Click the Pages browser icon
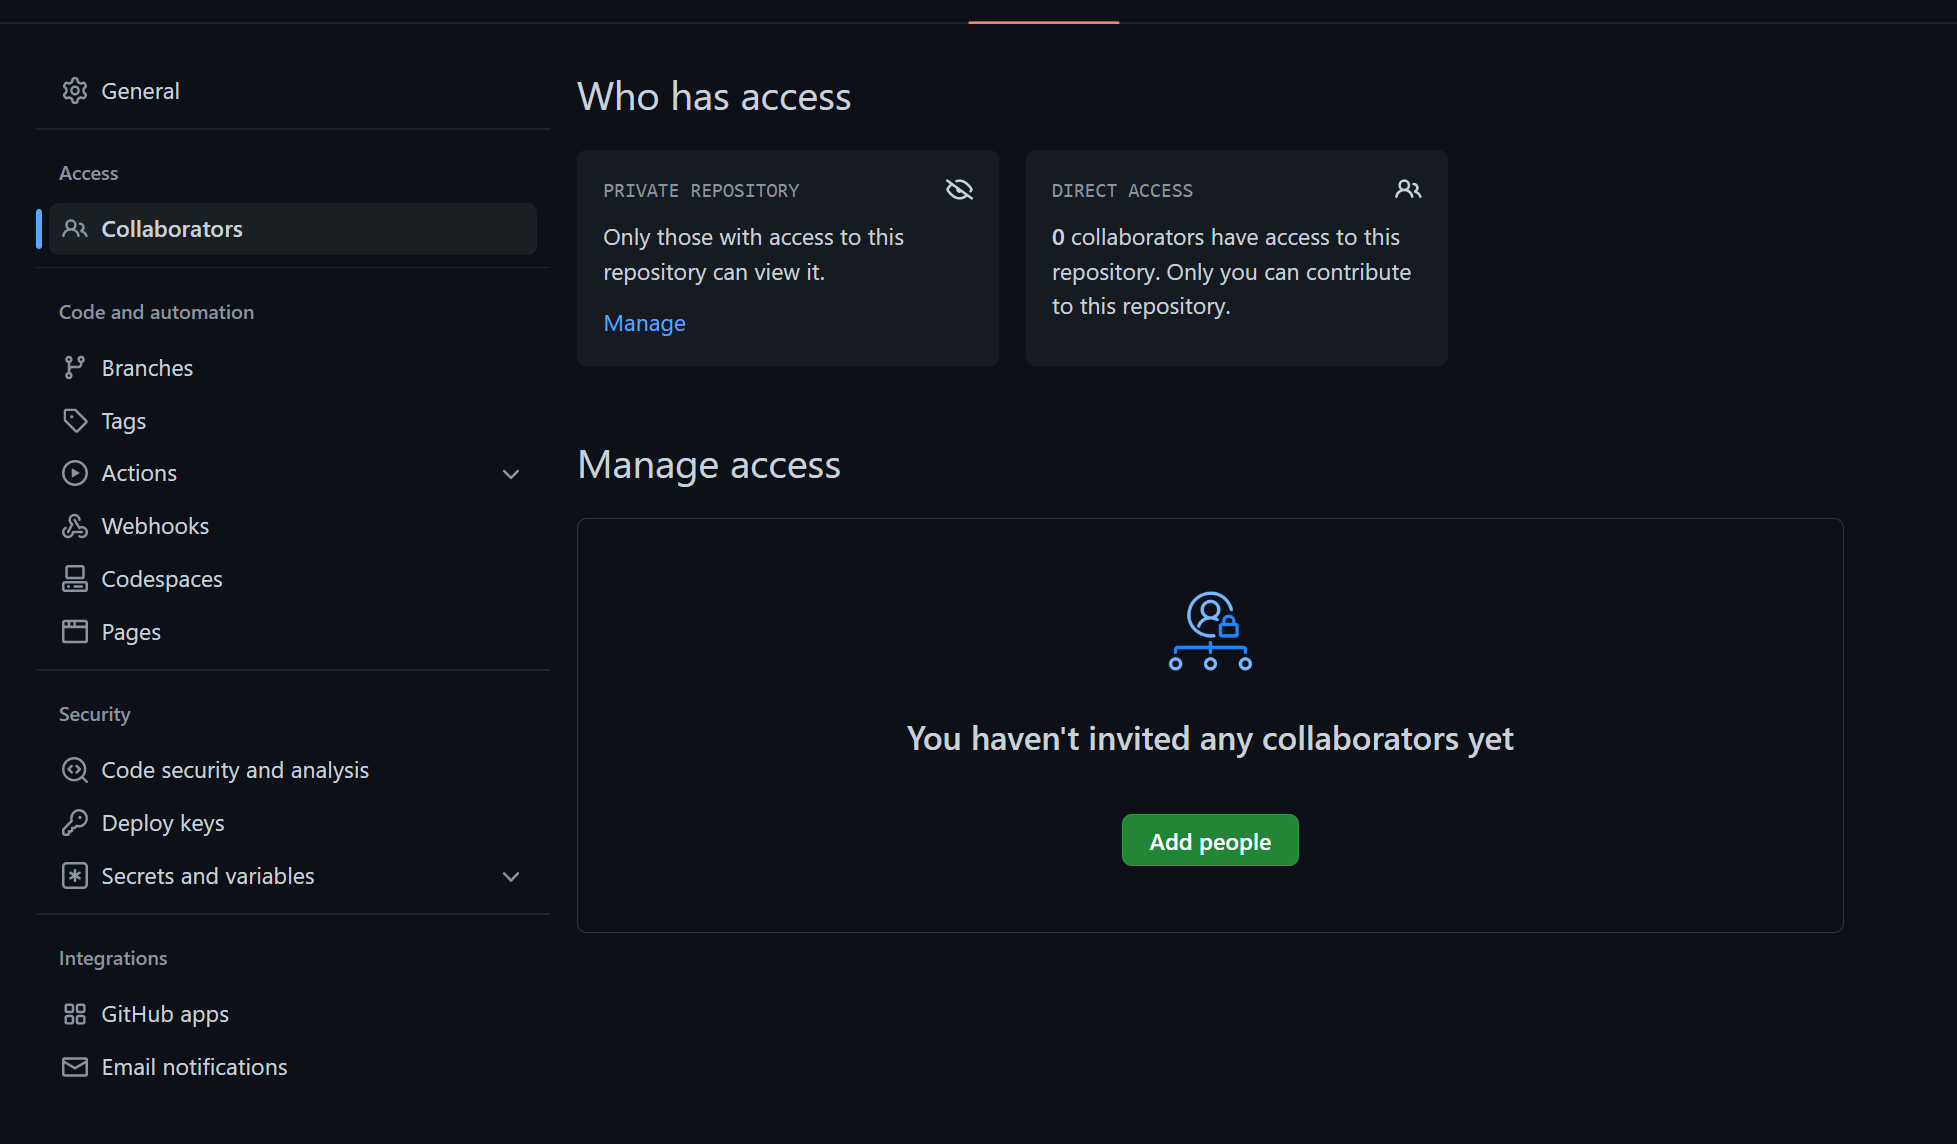 [75, 632]
